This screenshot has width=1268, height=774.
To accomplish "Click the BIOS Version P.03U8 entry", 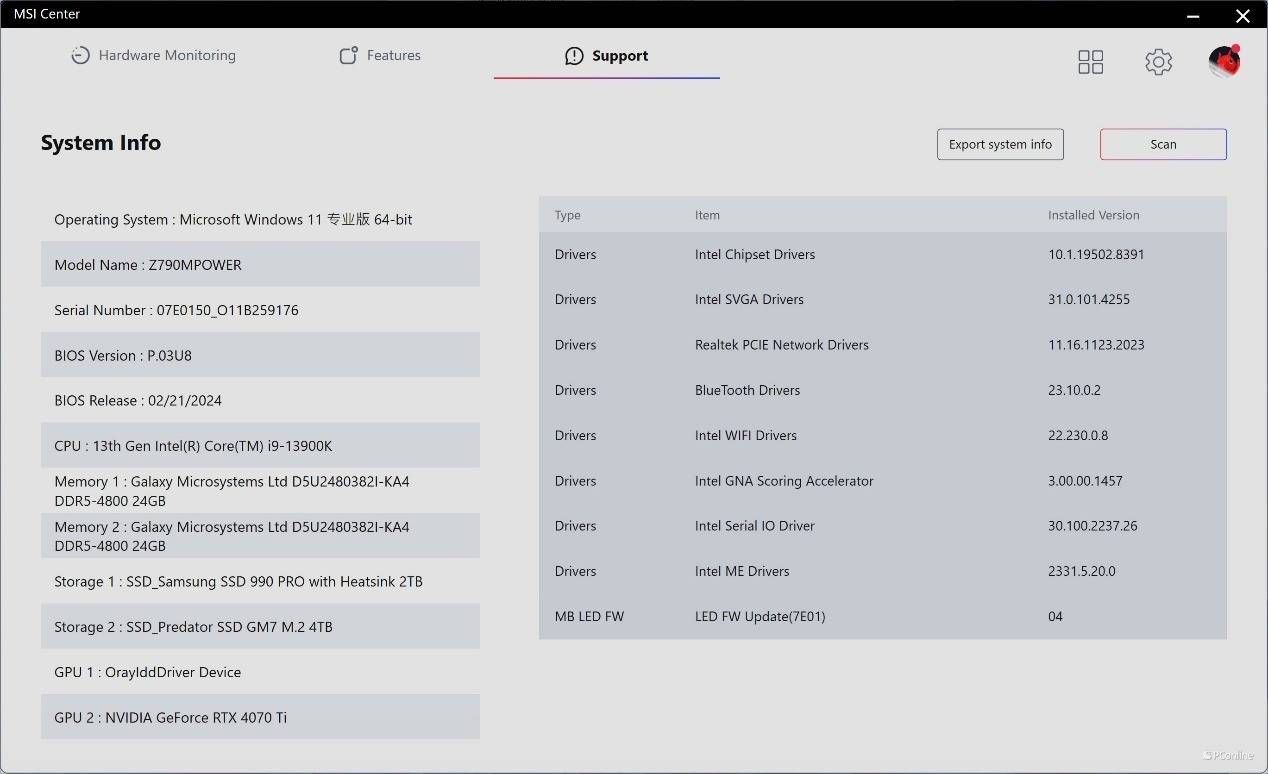I will point(260,355).
